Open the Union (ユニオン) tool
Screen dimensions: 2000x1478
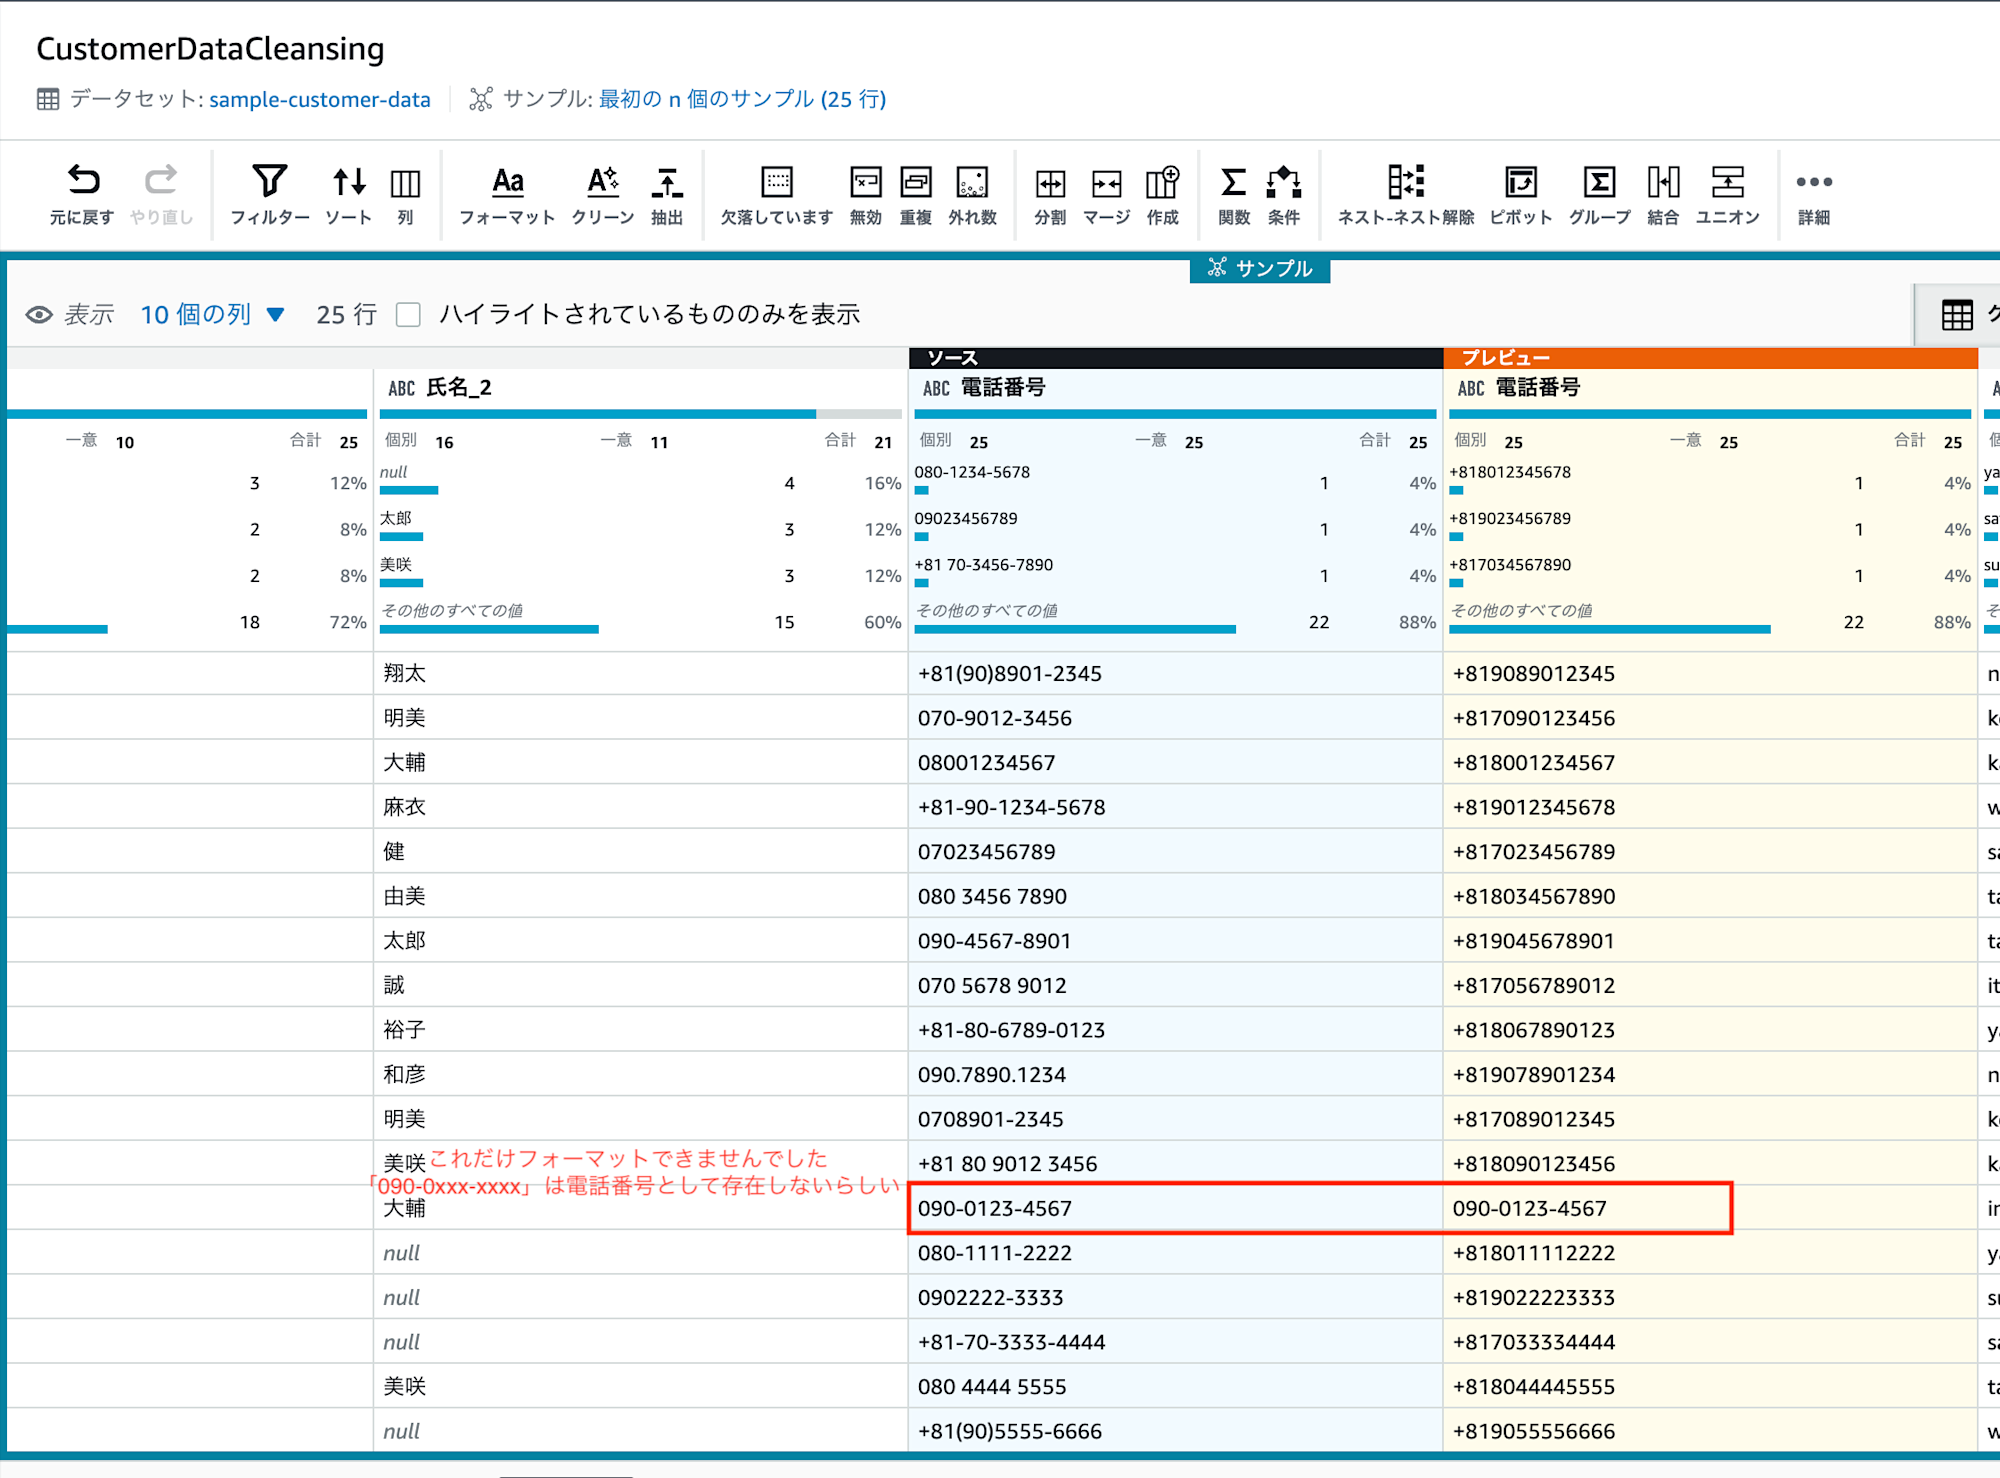[1727, 194]
